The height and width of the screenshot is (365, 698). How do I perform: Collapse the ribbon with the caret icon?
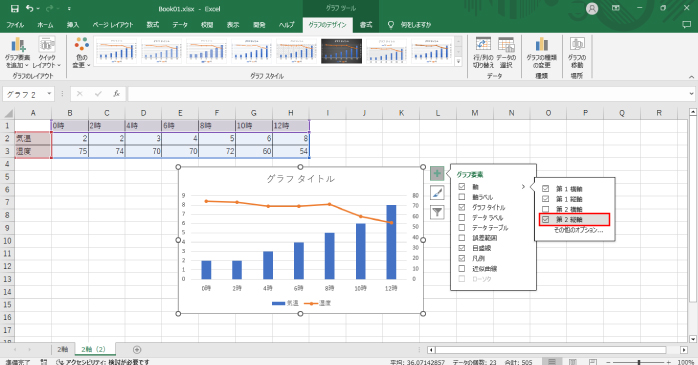pyautogui.click(x=691, y=77)
